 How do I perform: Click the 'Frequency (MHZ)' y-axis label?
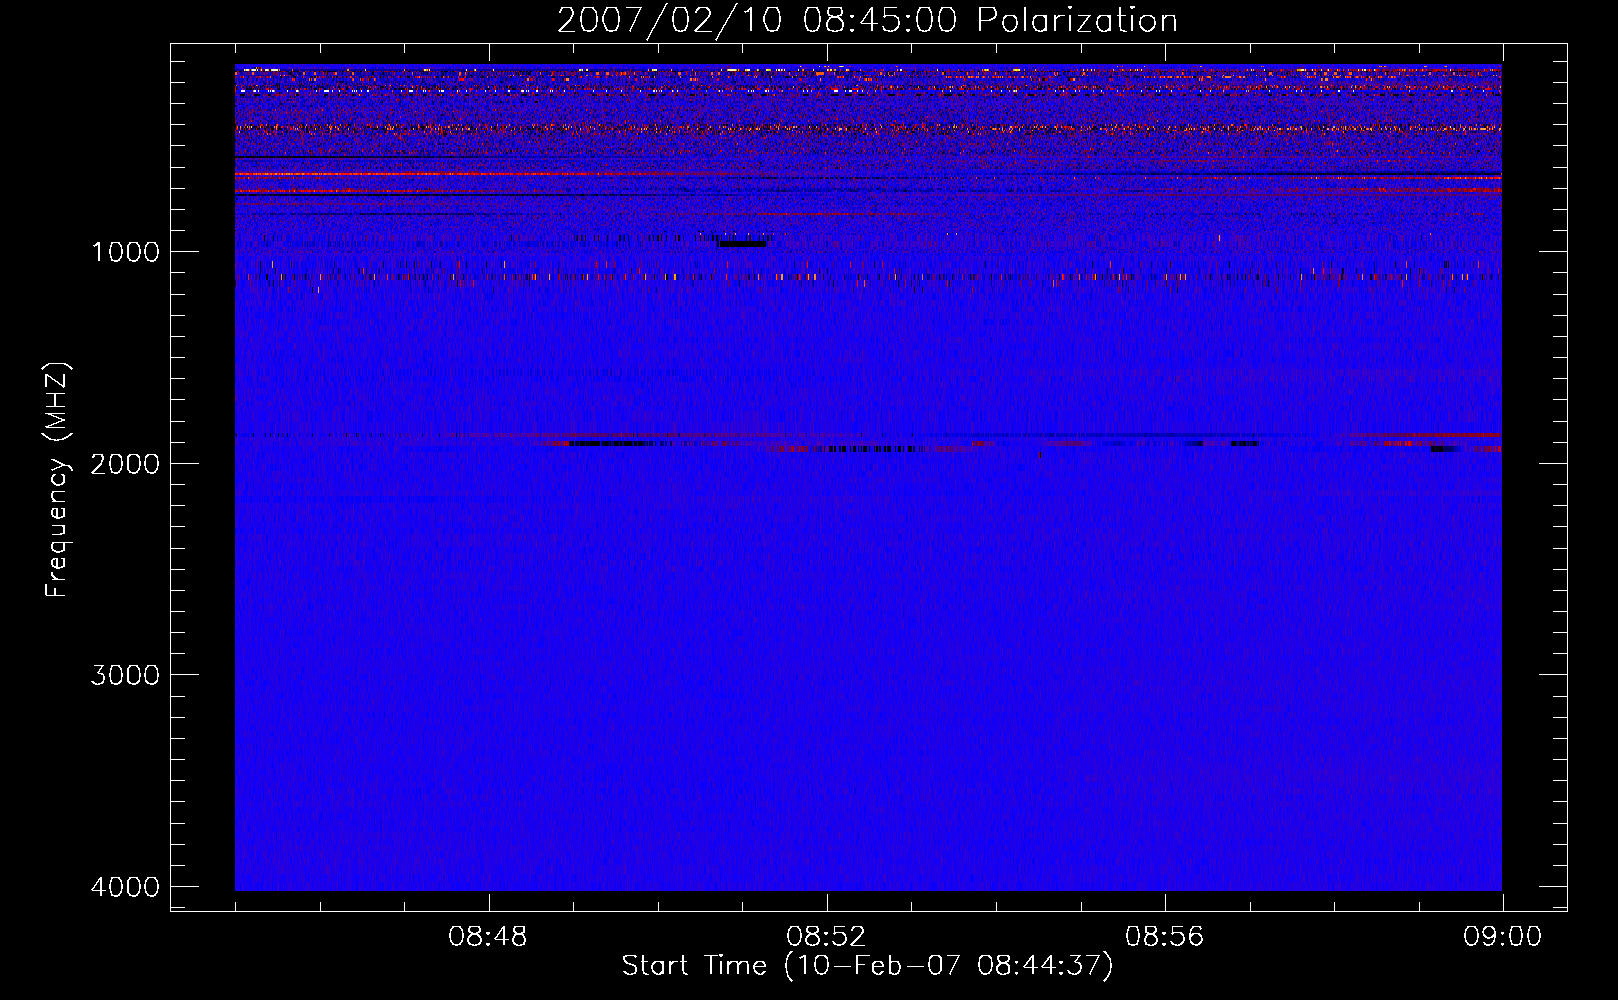pos(57,480)
